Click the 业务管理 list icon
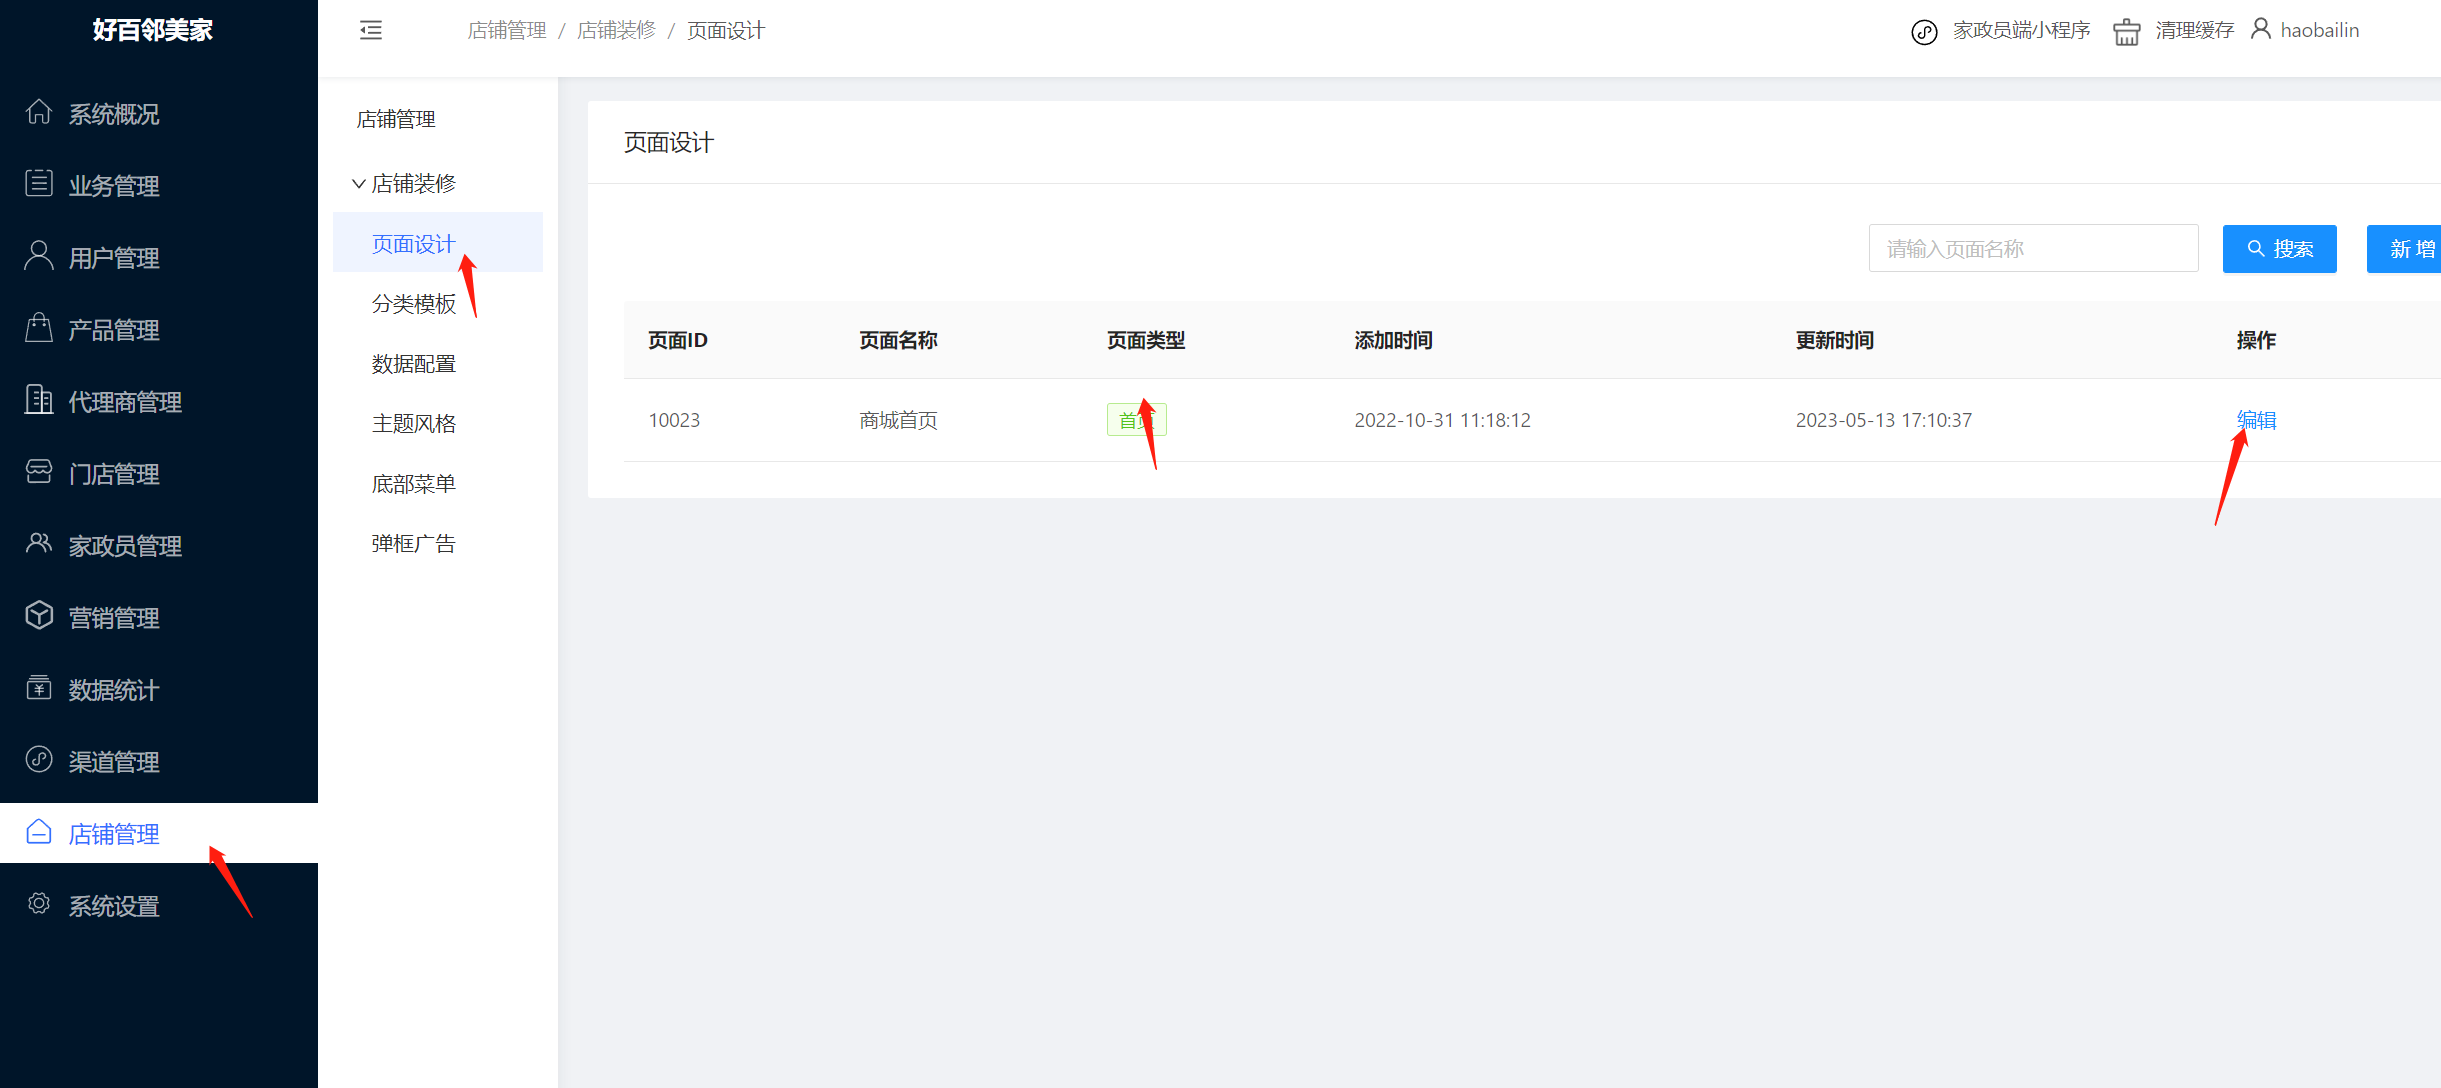This screenshot has width=2441, height=1088. pos(39,184)
